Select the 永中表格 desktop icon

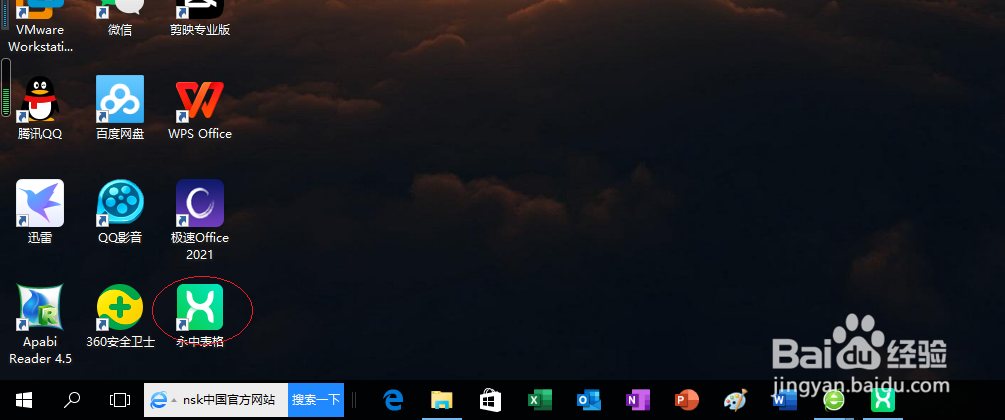click(x=200, y=316)
